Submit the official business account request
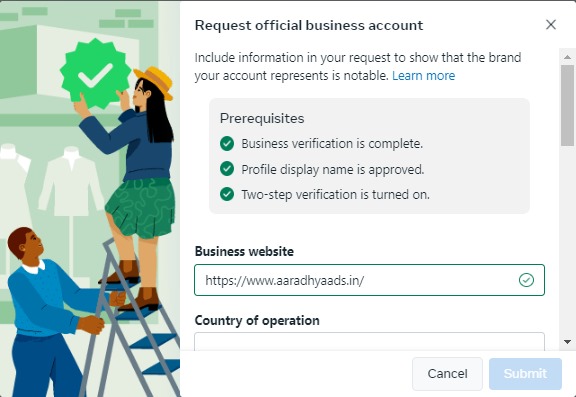Screen dimensions: 576x397 click(x=525, y=373)
